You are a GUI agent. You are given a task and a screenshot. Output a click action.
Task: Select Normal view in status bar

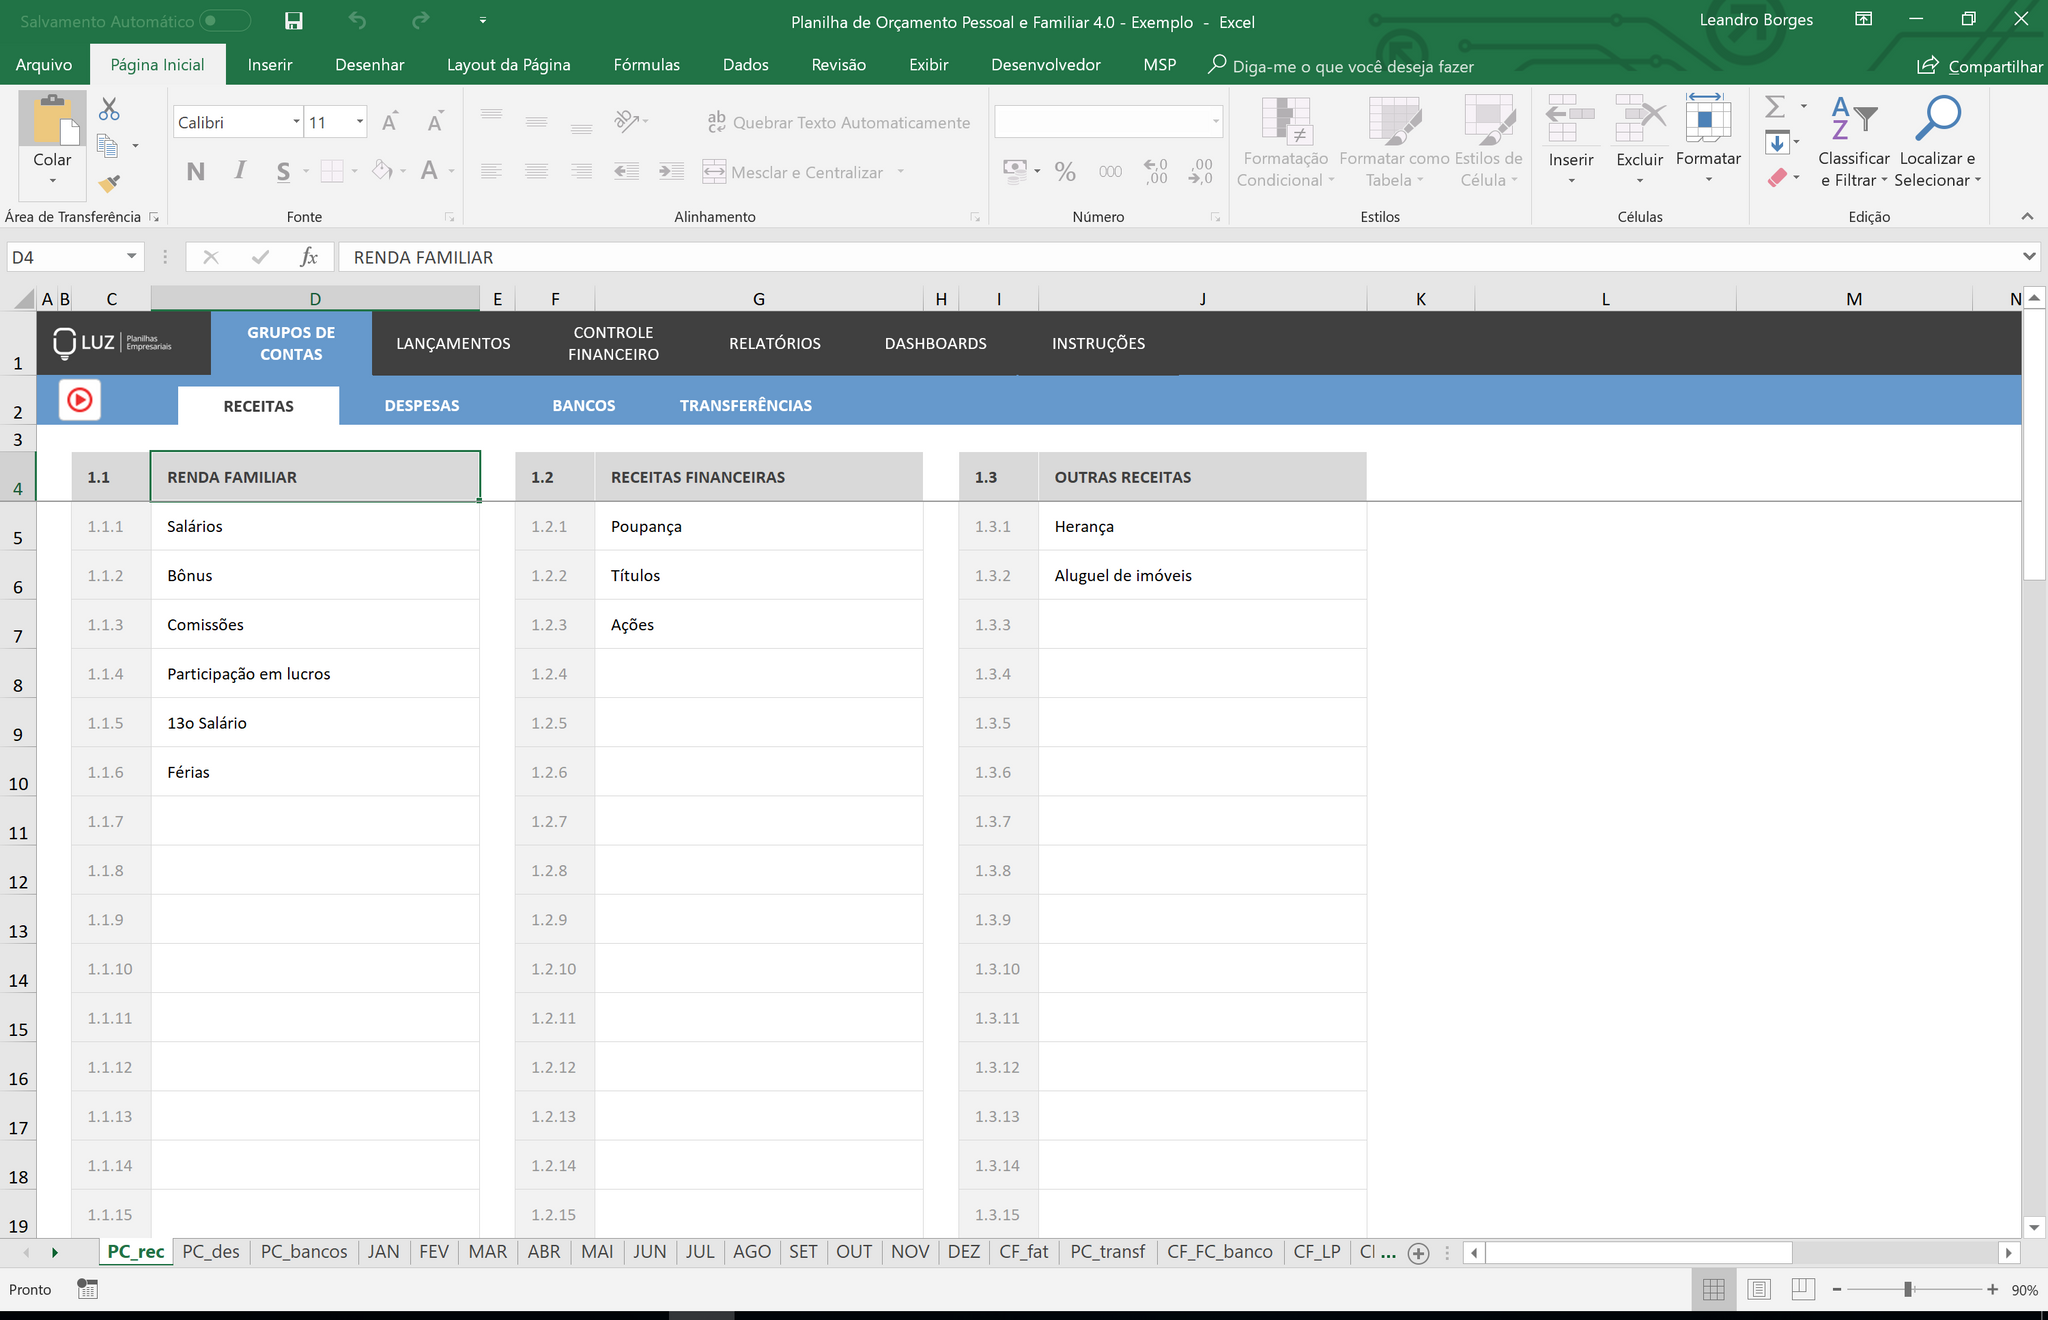pos(1714,1290)
